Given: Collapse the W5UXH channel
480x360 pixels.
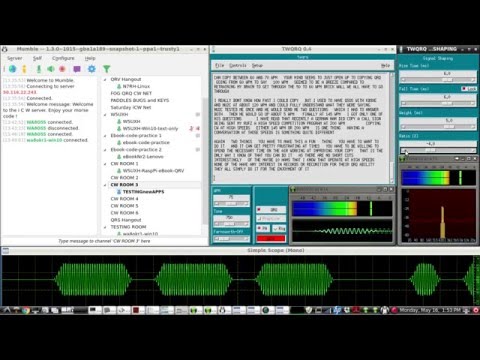Looking at the screenshot, I should (x=105, y=115).
